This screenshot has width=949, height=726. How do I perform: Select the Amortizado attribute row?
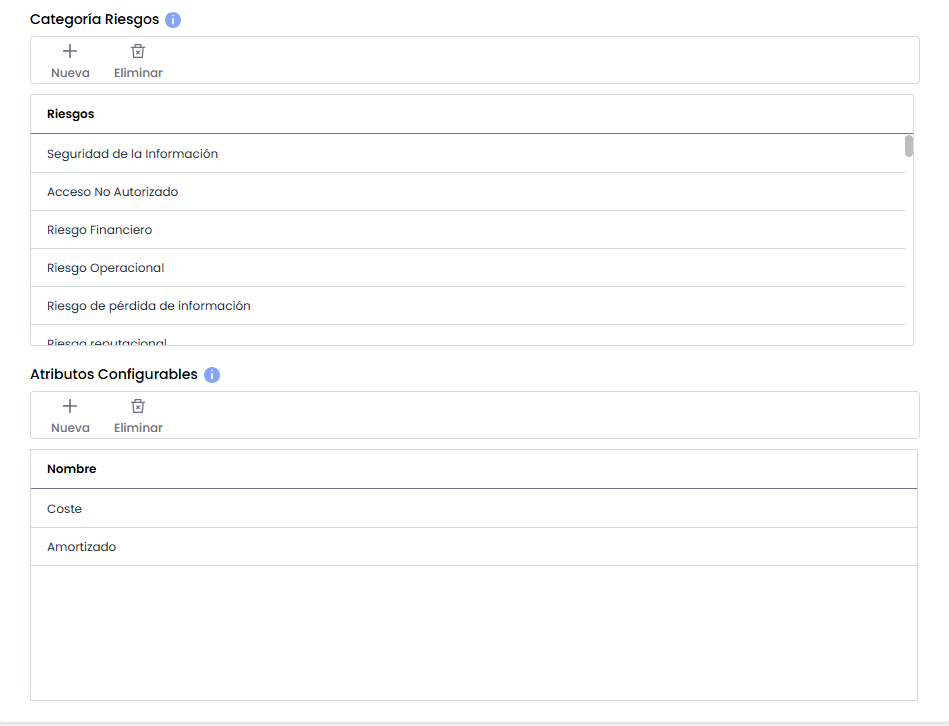pos(81,547)
